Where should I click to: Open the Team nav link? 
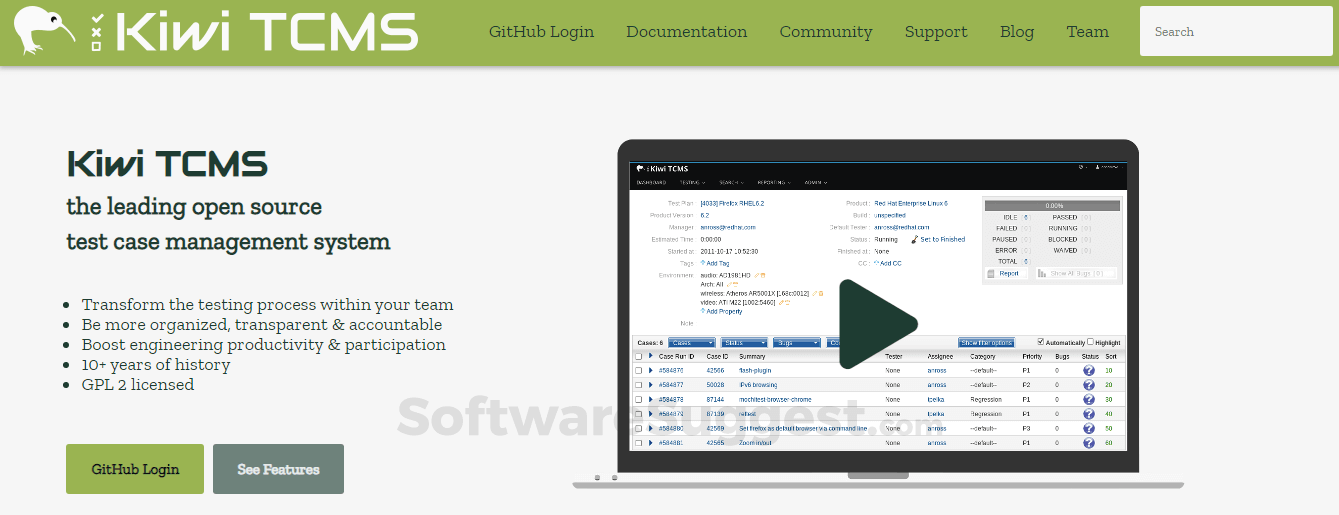[1087, 32]
